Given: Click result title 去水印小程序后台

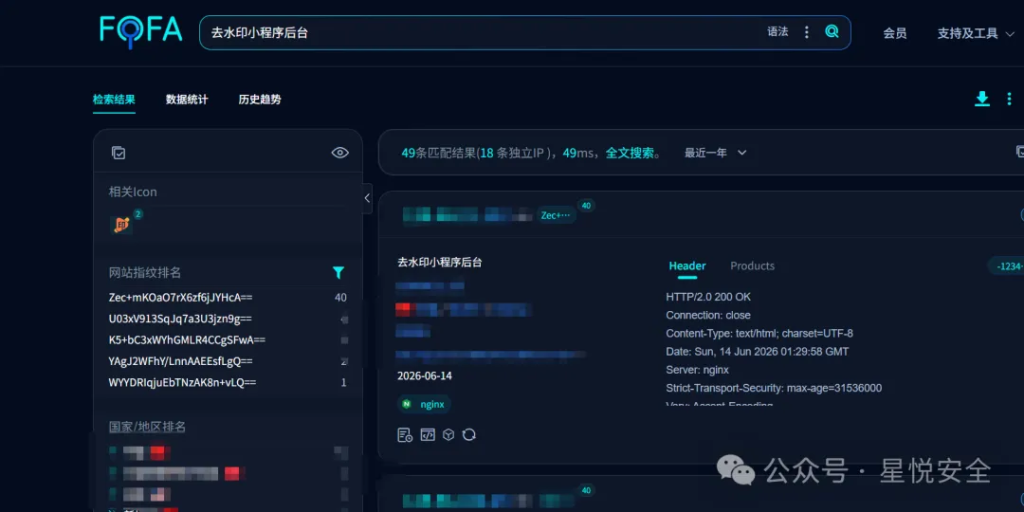Looking at the screenshot, I should (x=440, y=263).
